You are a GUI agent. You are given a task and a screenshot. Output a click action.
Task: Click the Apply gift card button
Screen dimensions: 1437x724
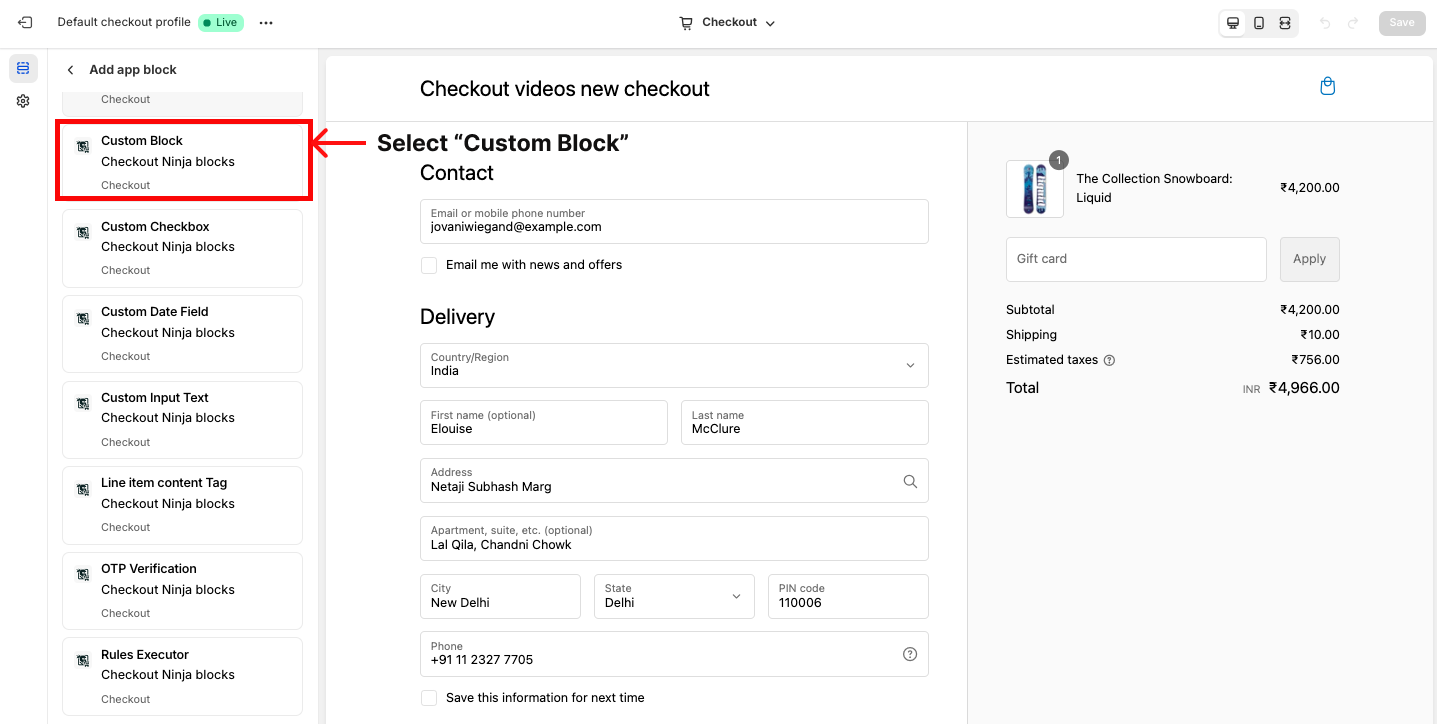point(1309,259)
